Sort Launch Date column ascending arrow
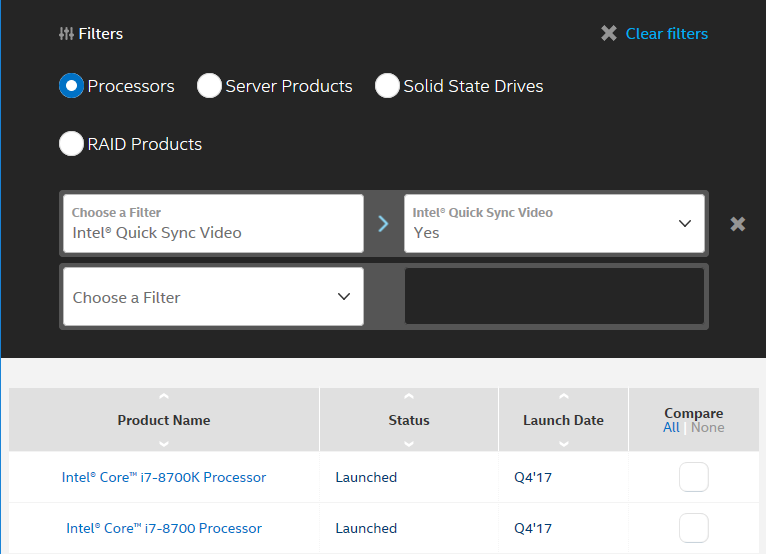Viewport: 766px width, 554px height. 563,398
